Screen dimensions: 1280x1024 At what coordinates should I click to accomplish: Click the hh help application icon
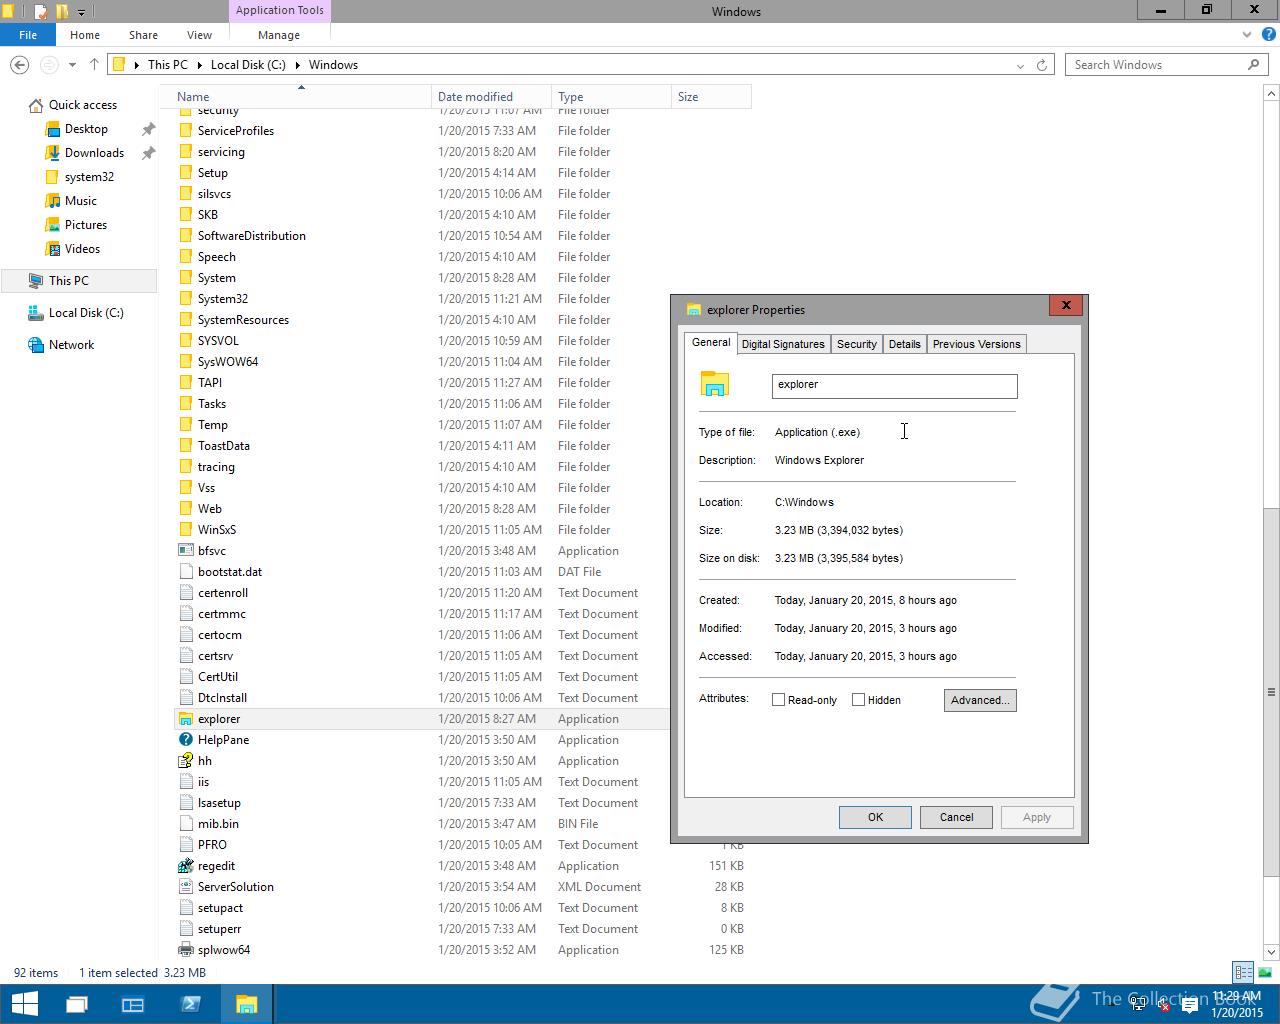point(186,761)
